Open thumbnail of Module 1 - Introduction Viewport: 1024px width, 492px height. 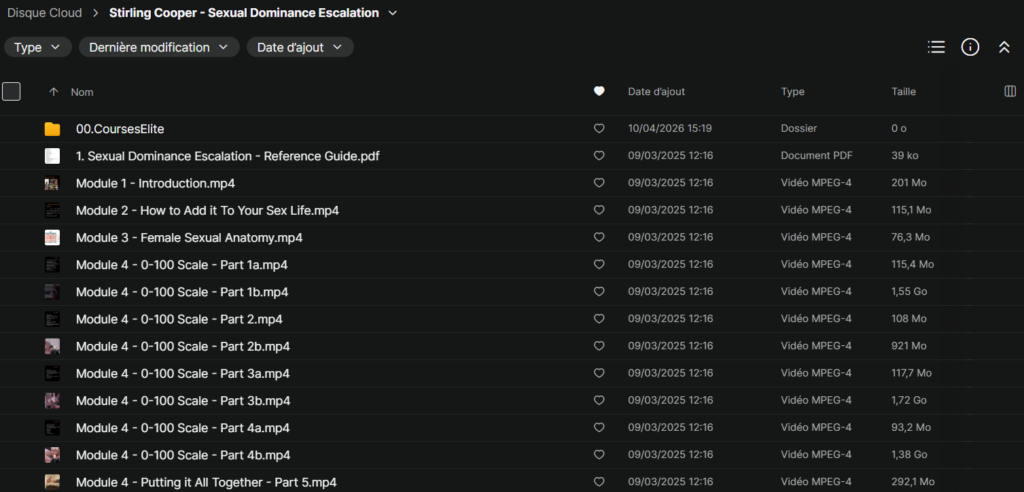(x=52, y=184)
